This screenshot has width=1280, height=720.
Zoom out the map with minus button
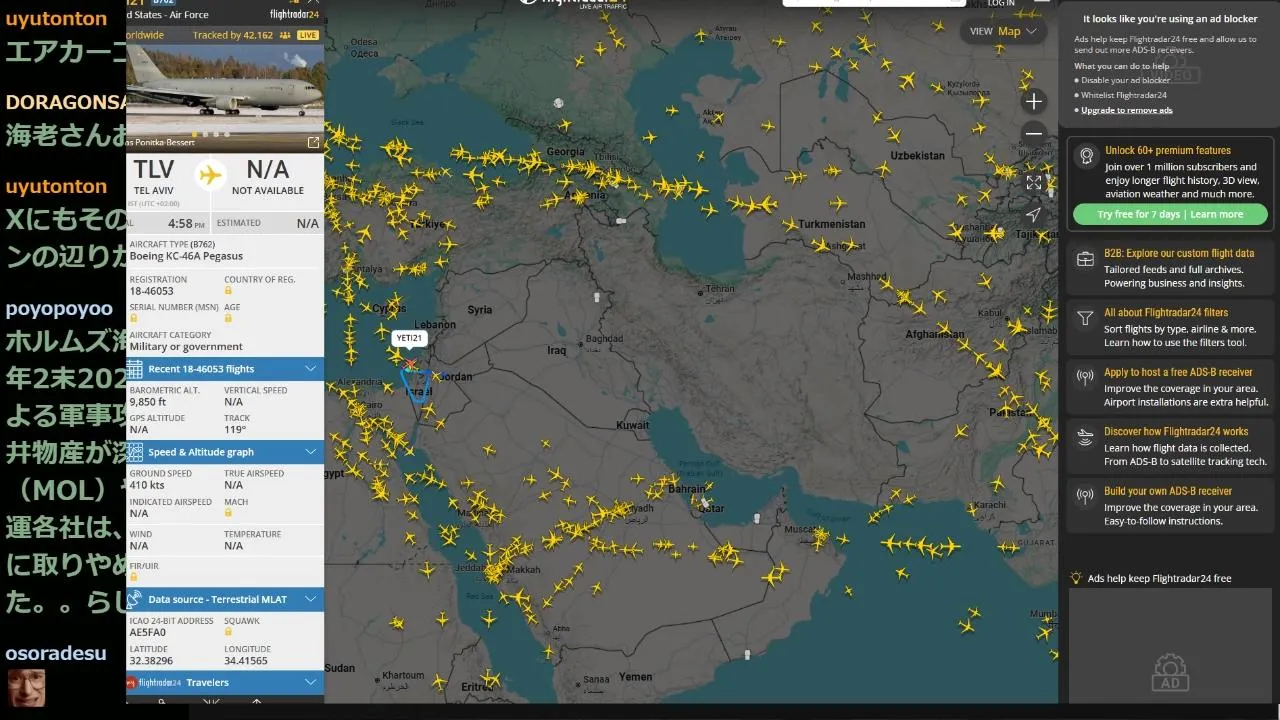1034,134
